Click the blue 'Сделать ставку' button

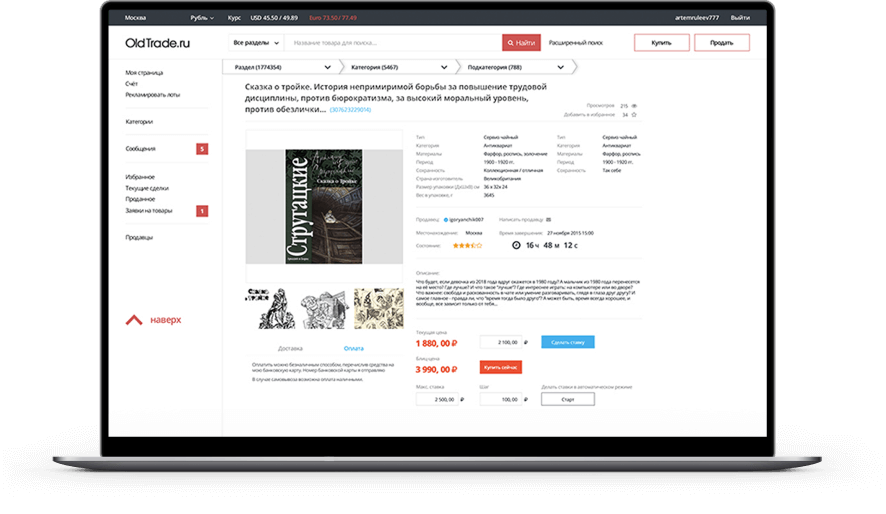(x=568, y=342)
